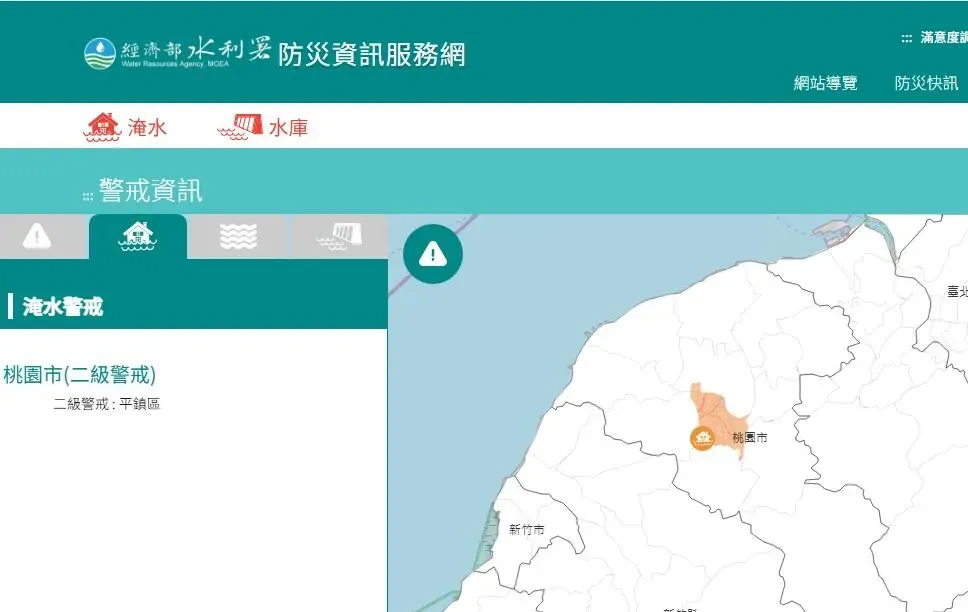Open the 防災快訊 menu item
Viewport: 968px width, 612px height.
coord(926,83)
